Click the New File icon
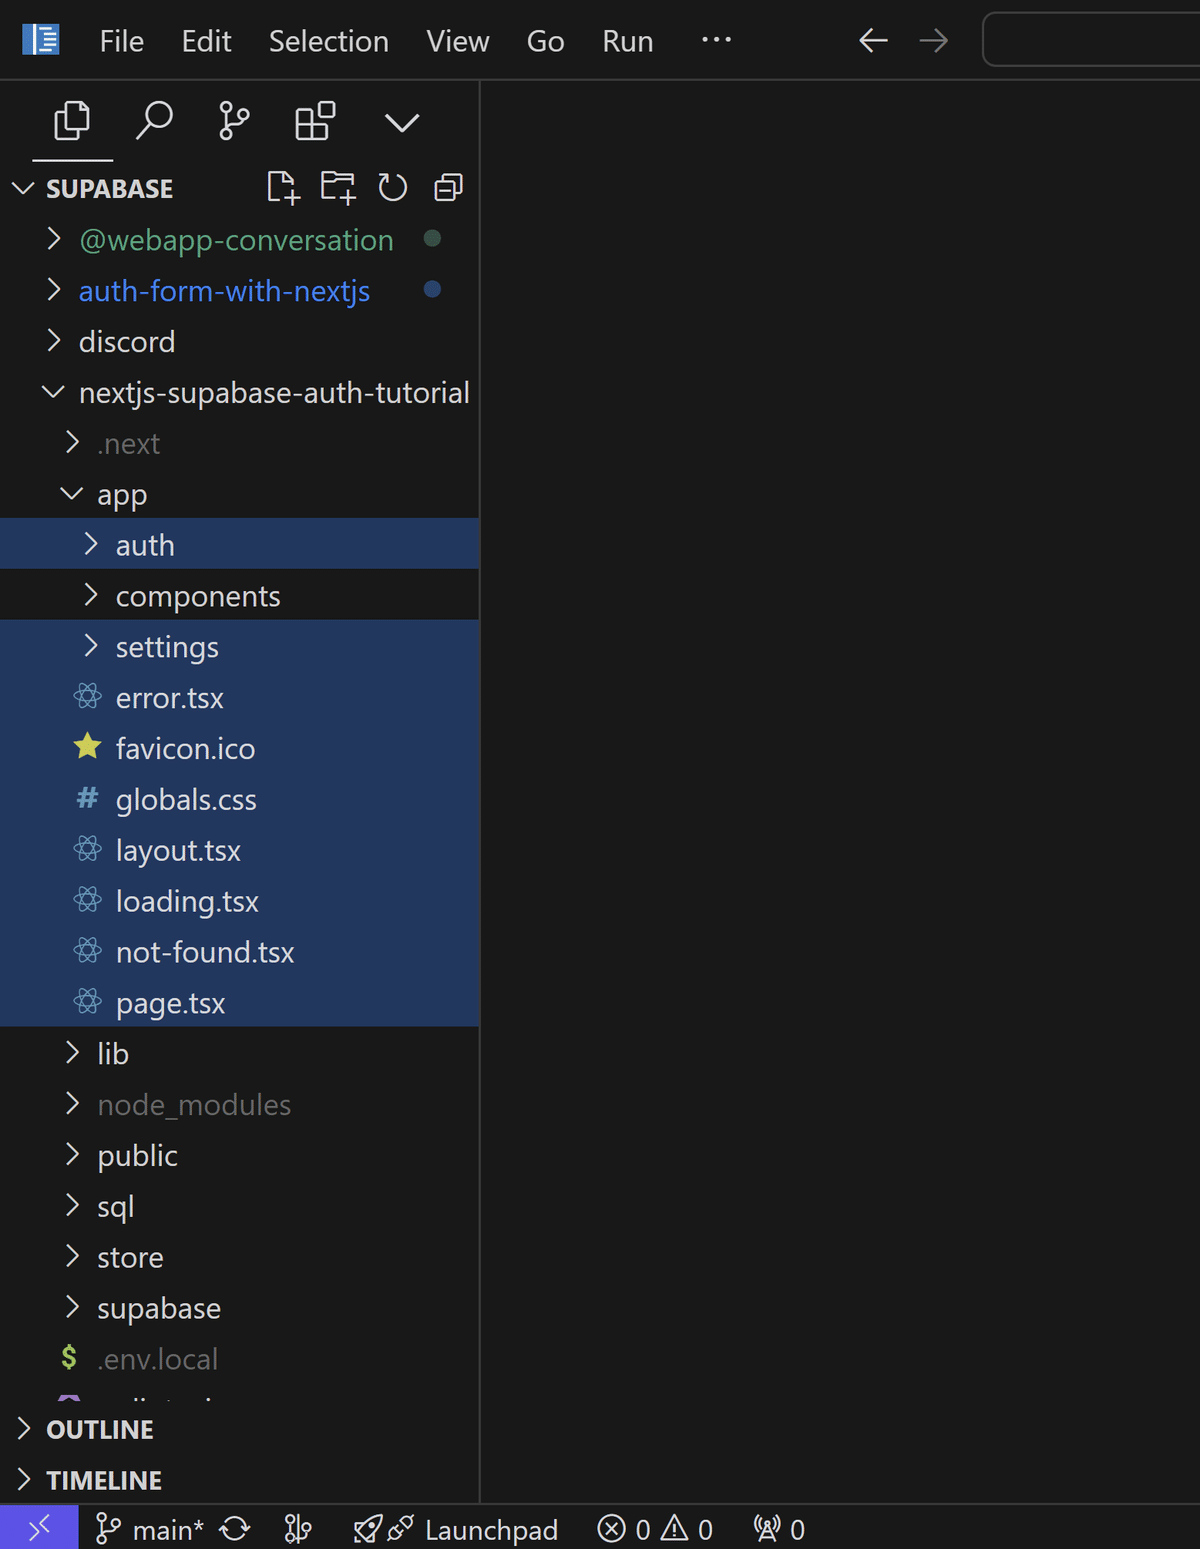 click(x=283, y=187)
